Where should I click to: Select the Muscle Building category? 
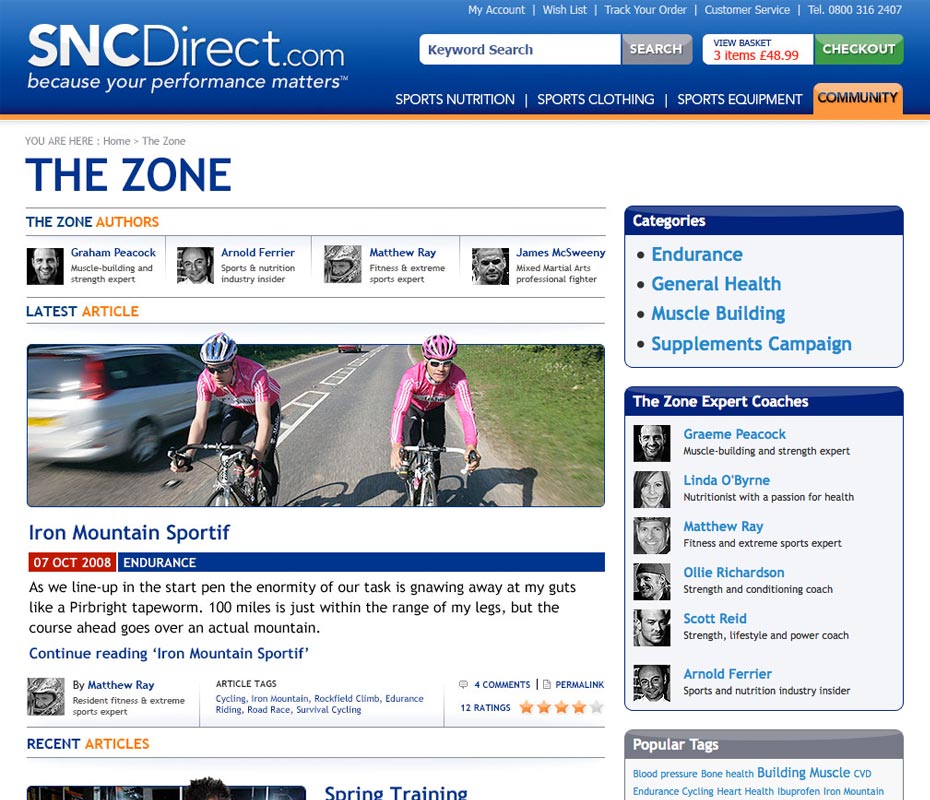pyautogui.click(x=718, y=314)
